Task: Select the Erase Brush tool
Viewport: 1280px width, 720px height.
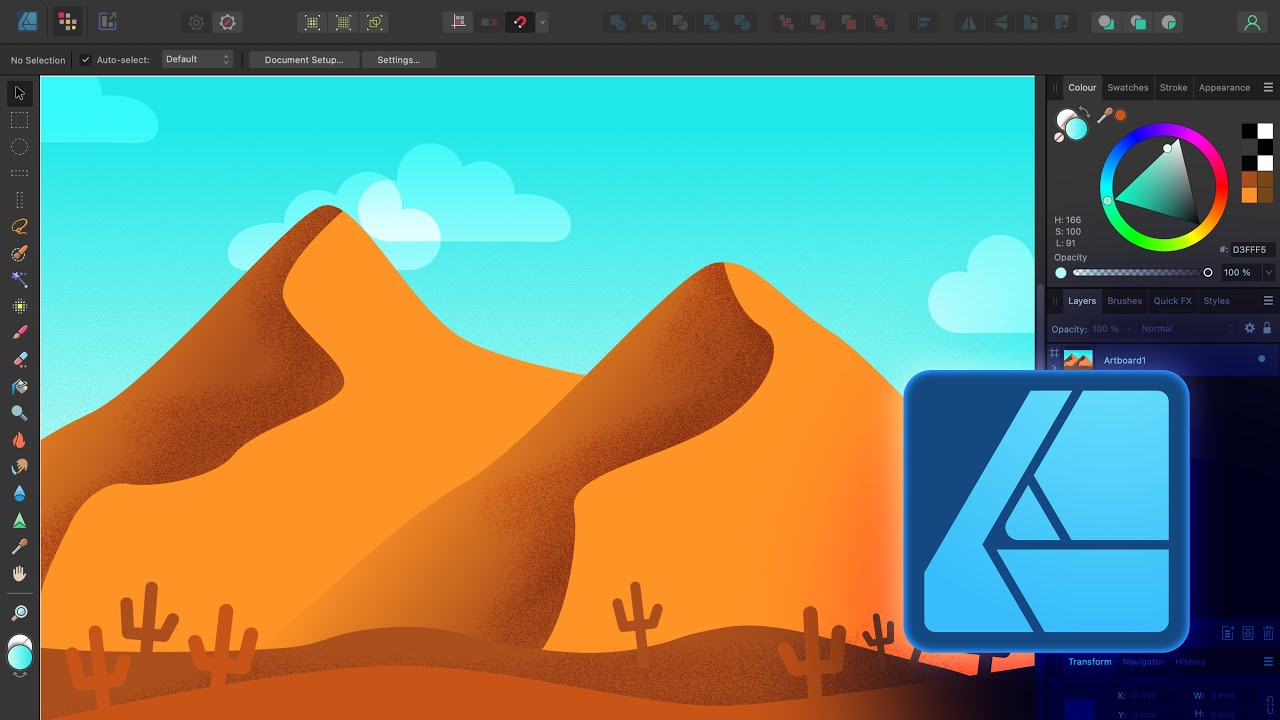Action: 19,360
